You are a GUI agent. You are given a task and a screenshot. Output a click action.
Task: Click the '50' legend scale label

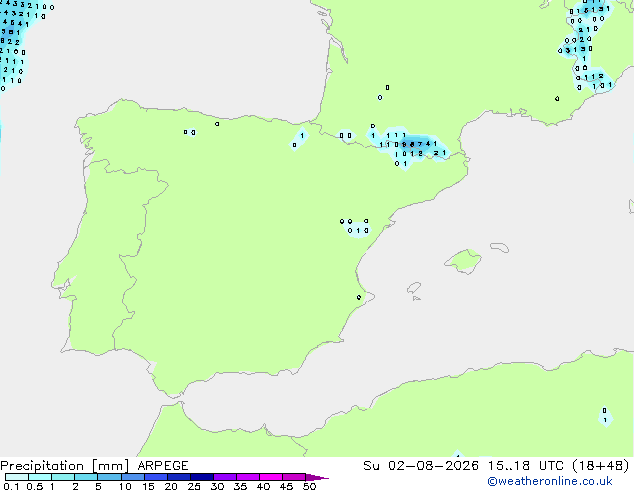point(310,486)
